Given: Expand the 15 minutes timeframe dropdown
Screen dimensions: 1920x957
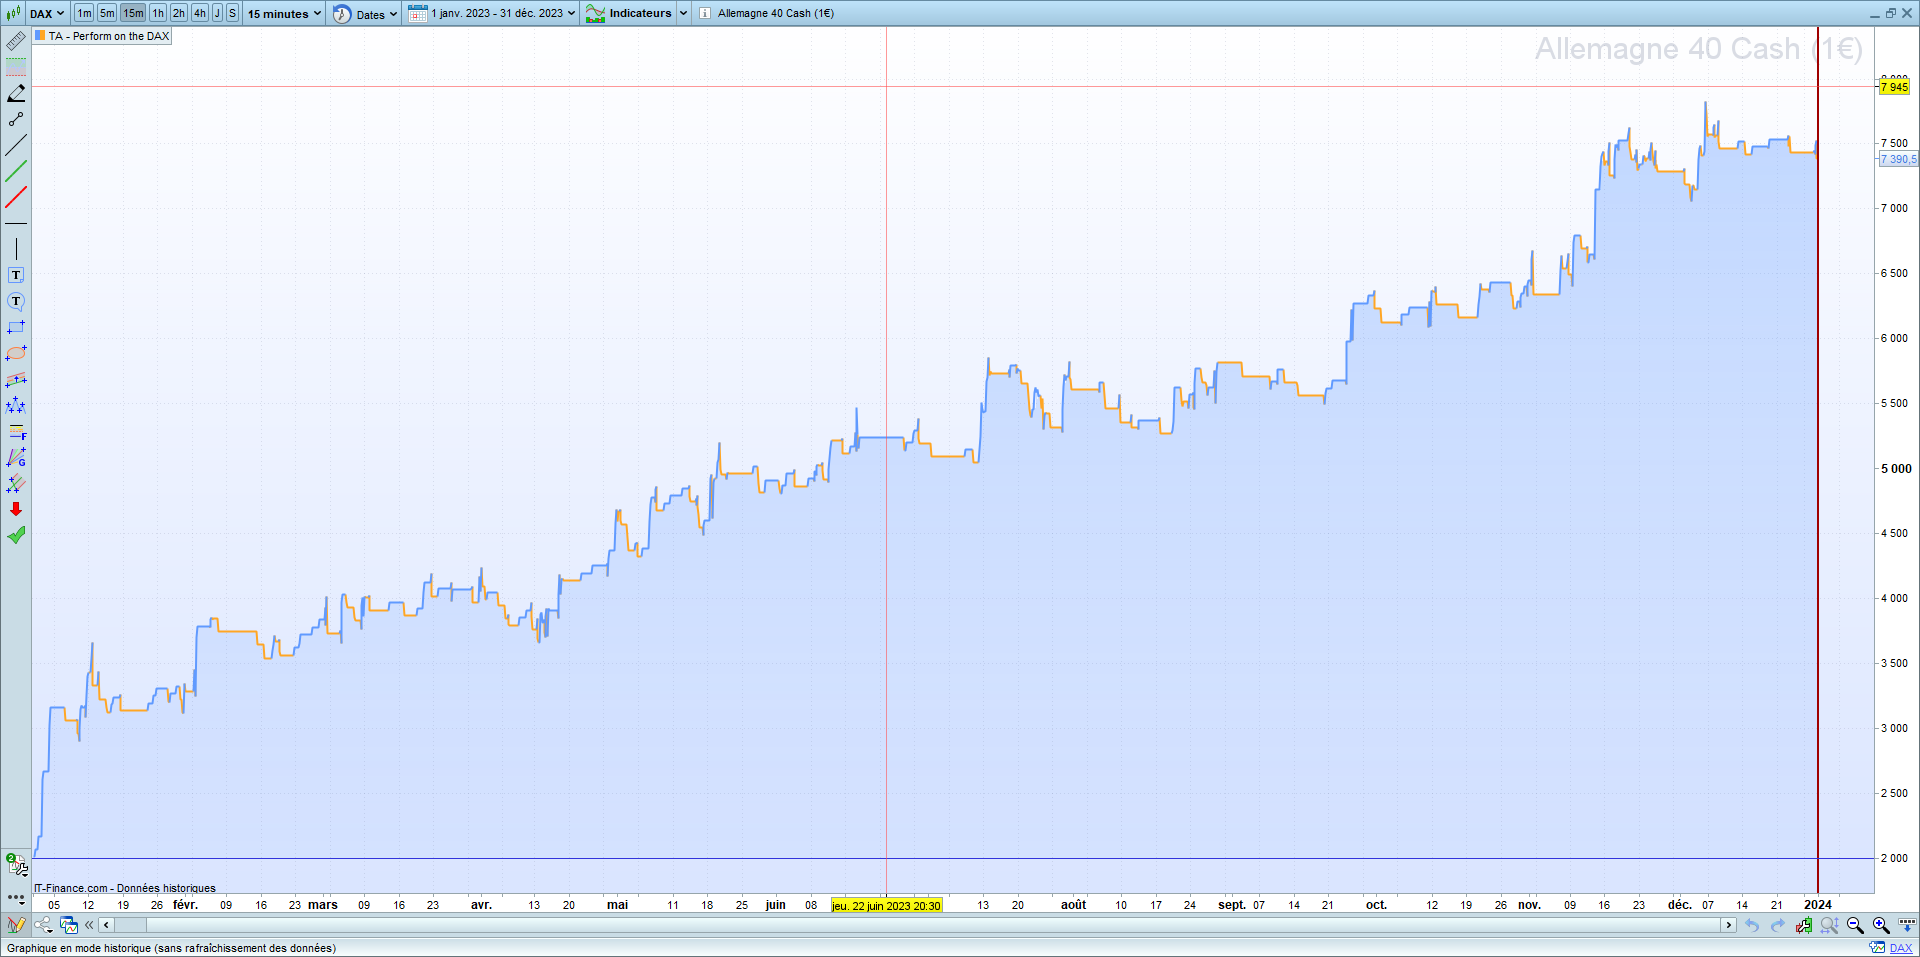Looking at the screenshot, I should click(285, 13).
